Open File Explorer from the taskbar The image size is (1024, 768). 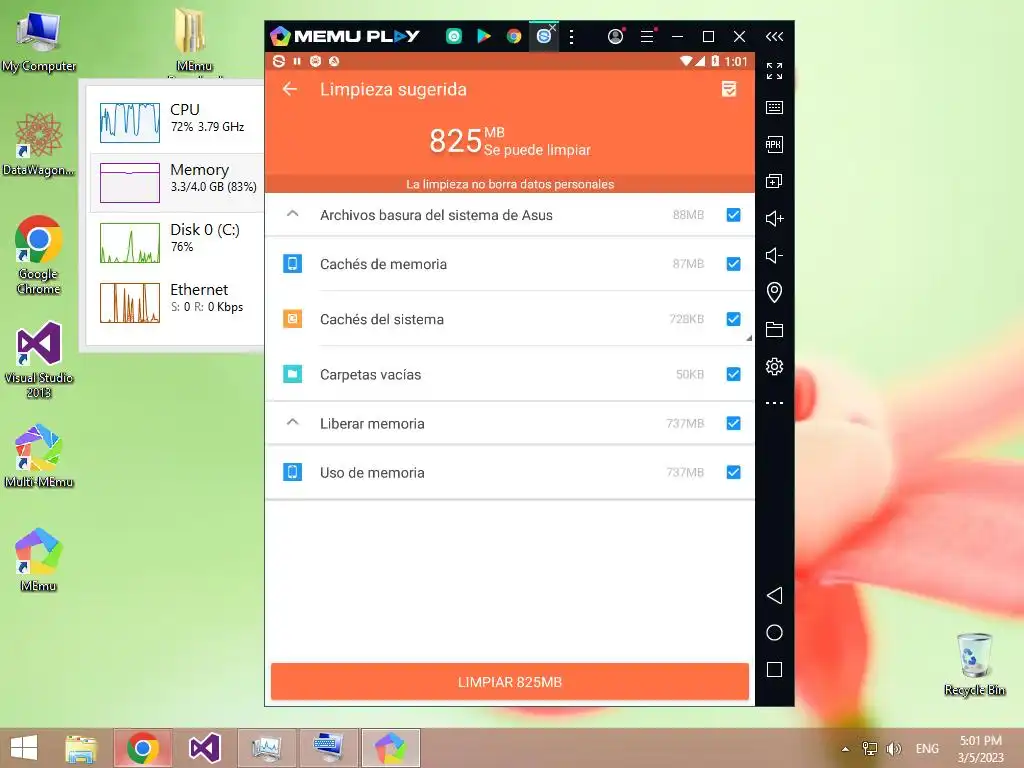point(82,748)
